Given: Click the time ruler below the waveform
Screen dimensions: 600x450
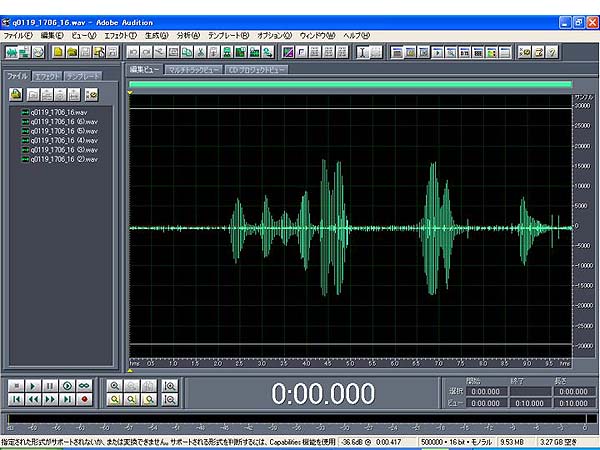Looking at the screenshot, I should (351, 363).
